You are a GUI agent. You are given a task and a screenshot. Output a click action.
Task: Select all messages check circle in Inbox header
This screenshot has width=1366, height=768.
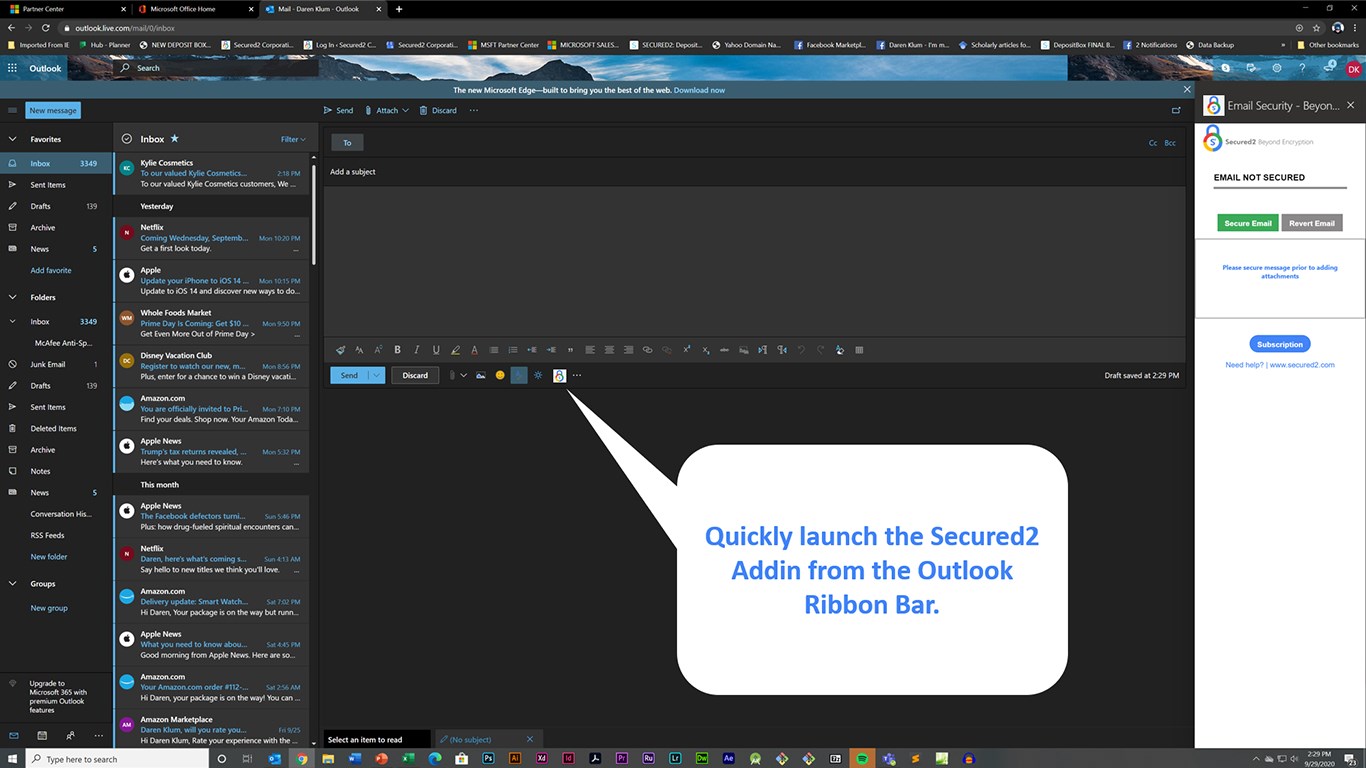tap(127, 139)
